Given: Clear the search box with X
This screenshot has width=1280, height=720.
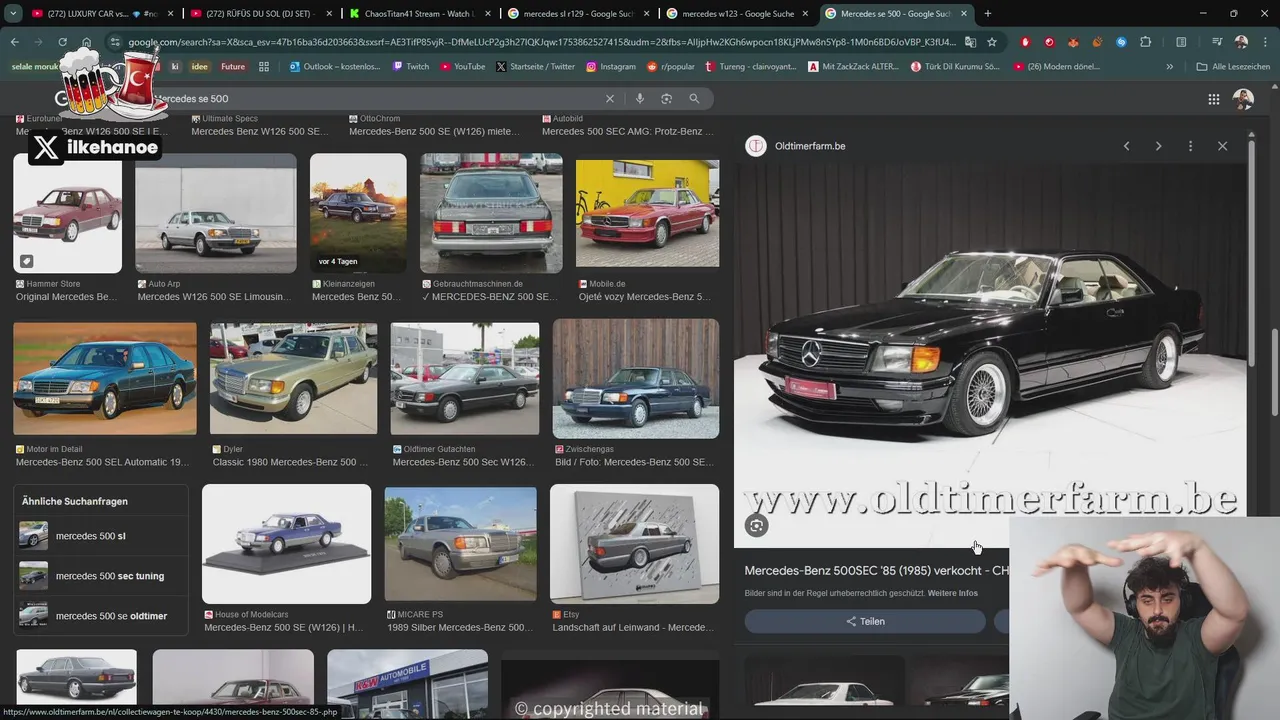Looking at the screenshot, I should pos(609,99).
